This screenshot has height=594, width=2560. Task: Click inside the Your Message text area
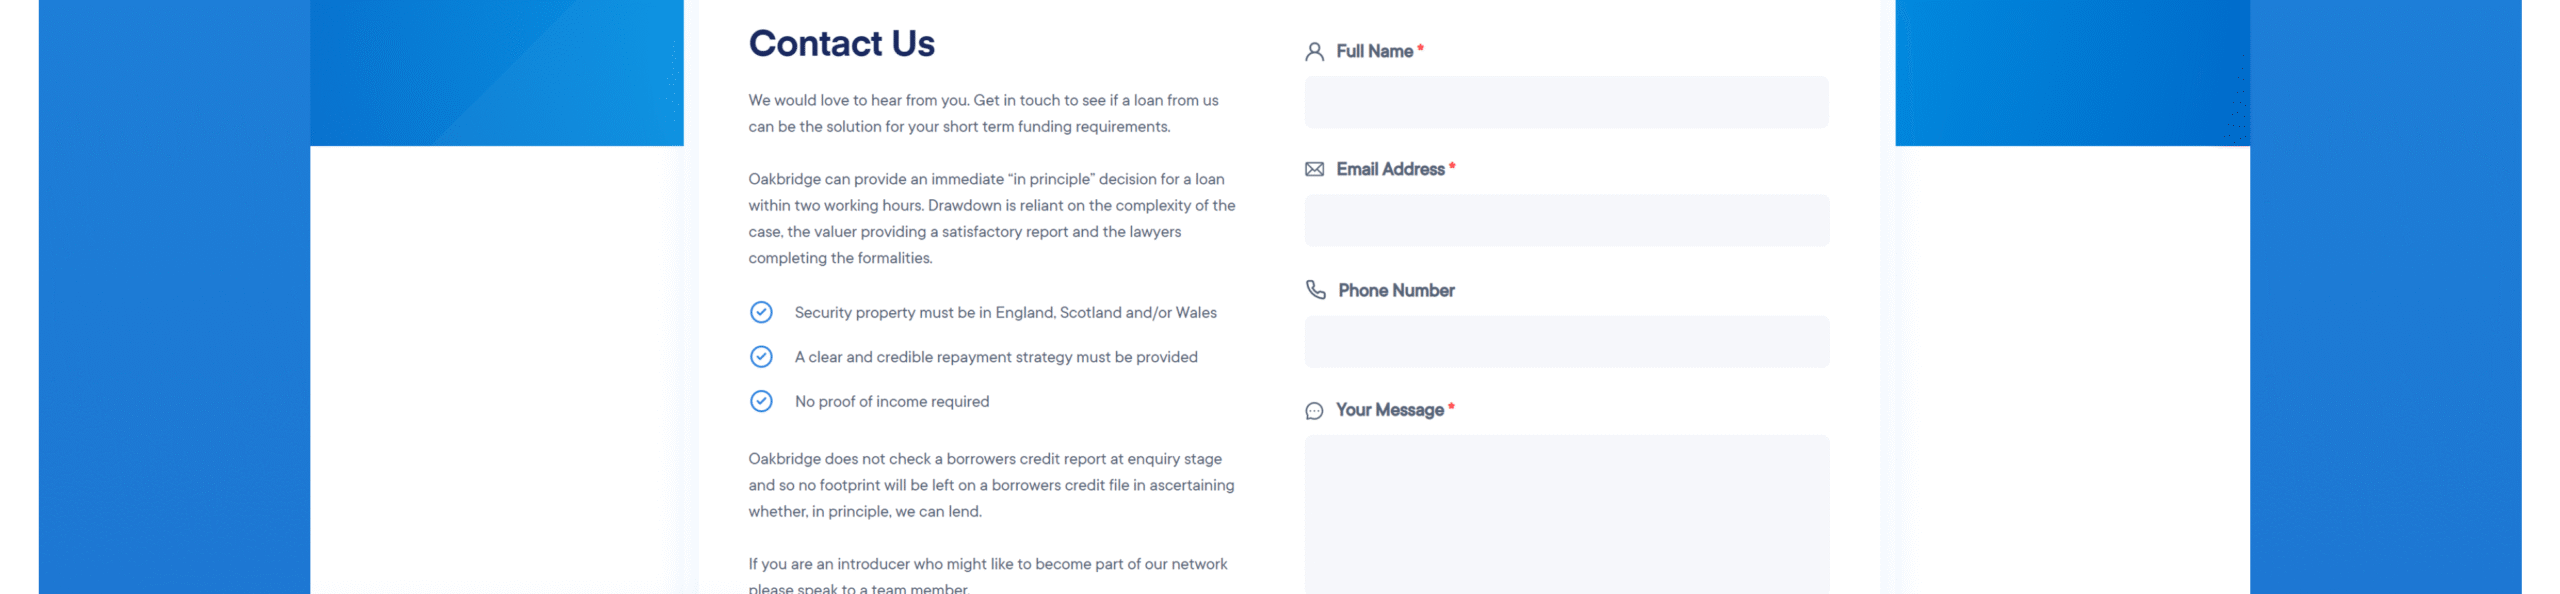pos(1566,515)
